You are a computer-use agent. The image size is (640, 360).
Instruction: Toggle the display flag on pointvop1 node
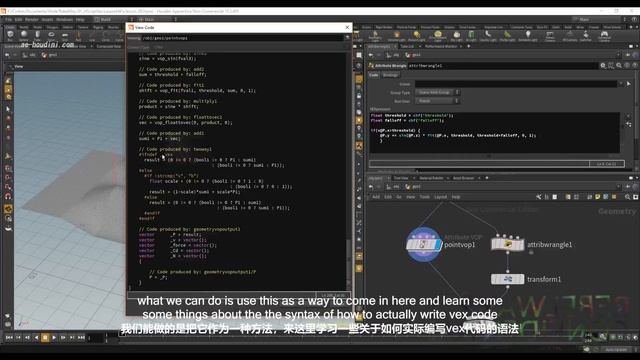438,244
